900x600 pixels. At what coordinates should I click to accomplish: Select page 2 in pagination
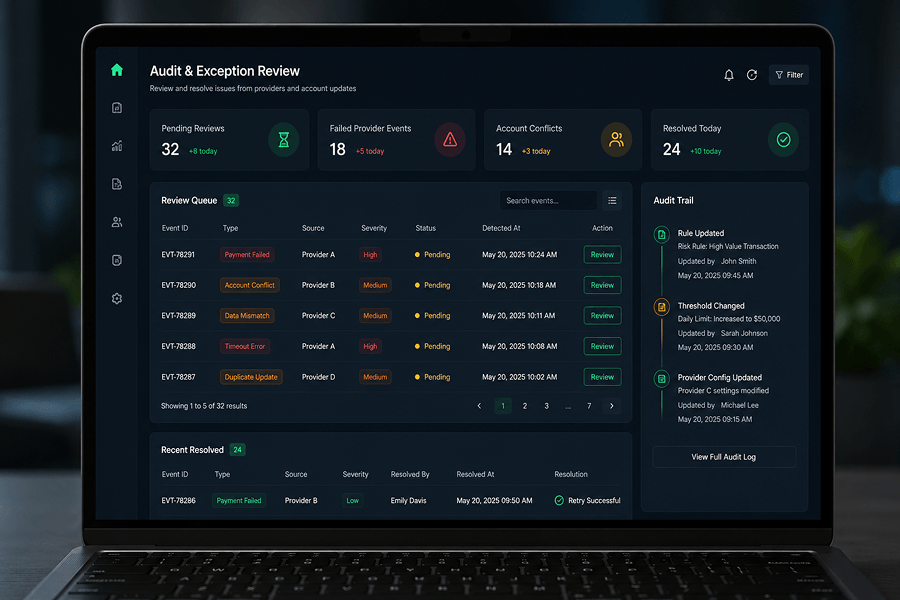coord(525,406)
